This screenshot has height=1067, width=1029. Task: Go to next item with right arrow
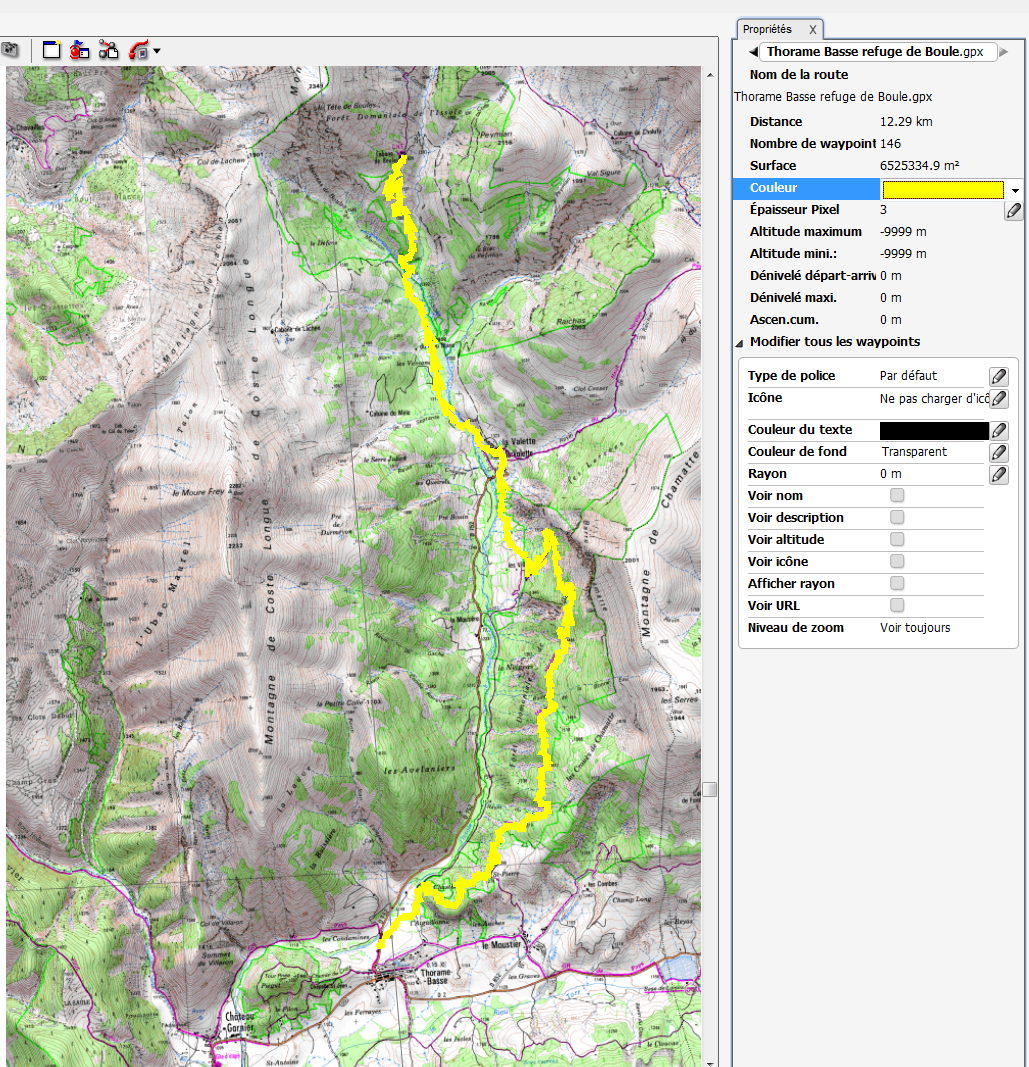click(x=1004, y=52)
